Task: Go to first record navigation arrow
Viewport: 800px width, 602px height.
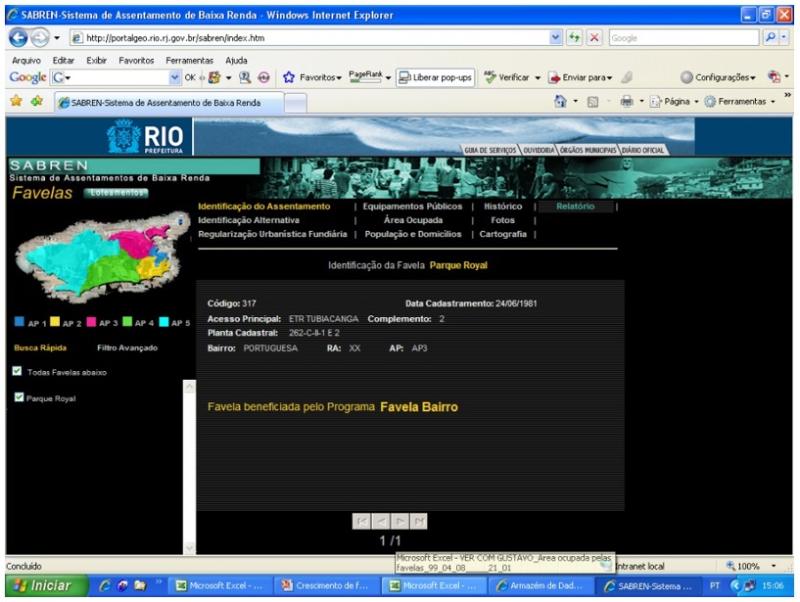Action: pyautogui.click(x=361, y=520)
